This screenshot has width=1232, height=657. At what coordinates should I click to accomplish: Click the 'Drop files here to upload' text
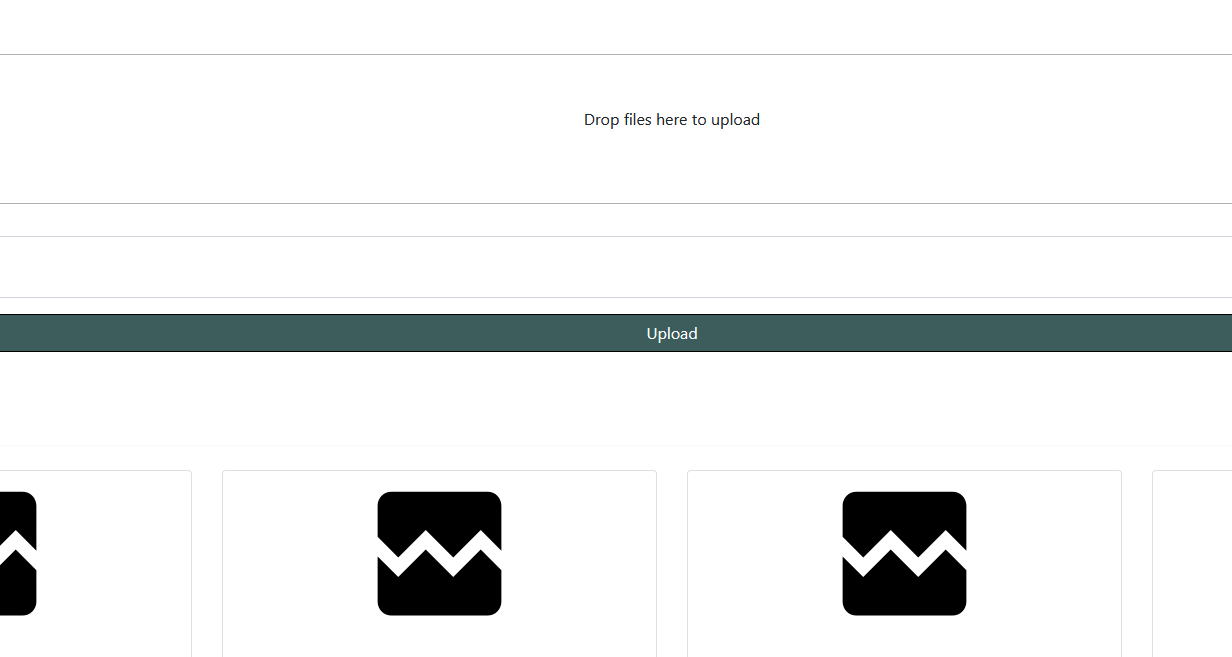point(672,120)
